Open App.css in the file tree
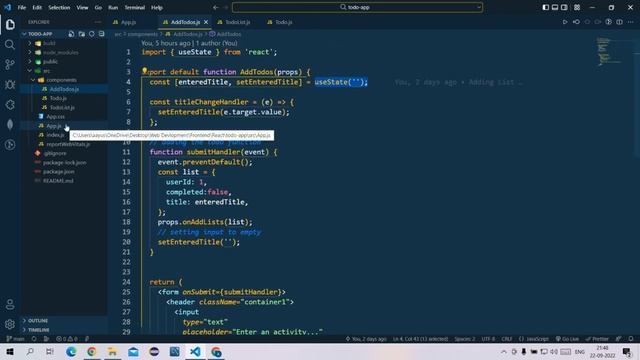This screenshot has height=360, width=640. click(x=55, y=117)
